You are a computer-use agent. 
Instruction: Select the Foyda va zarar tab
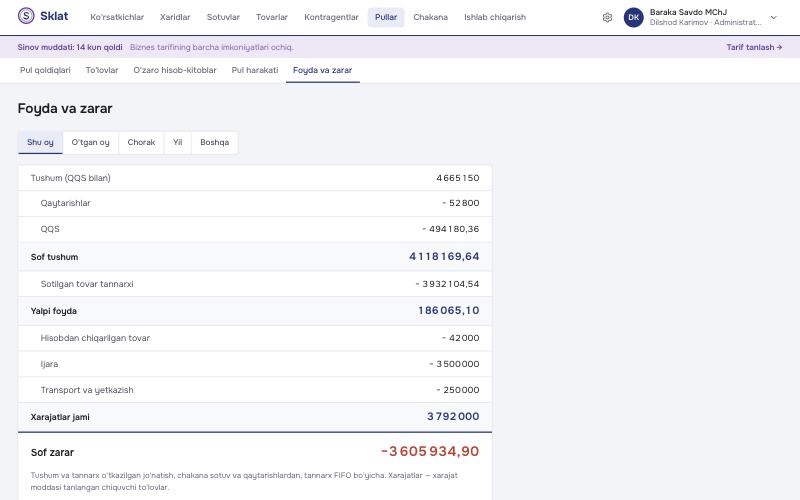pyautogui.click(x=322, y=70)
